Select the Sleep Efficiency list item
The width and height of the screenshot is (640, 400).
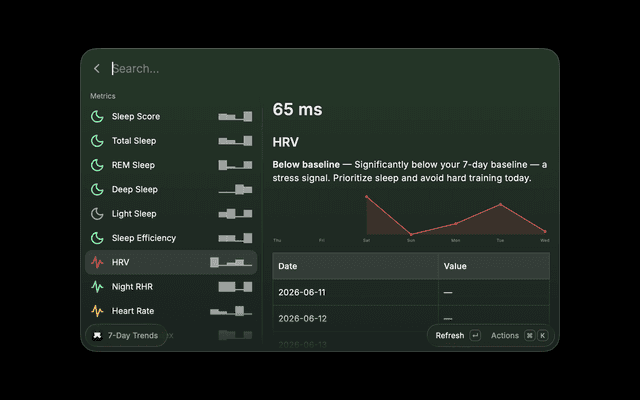pos(171,238)
